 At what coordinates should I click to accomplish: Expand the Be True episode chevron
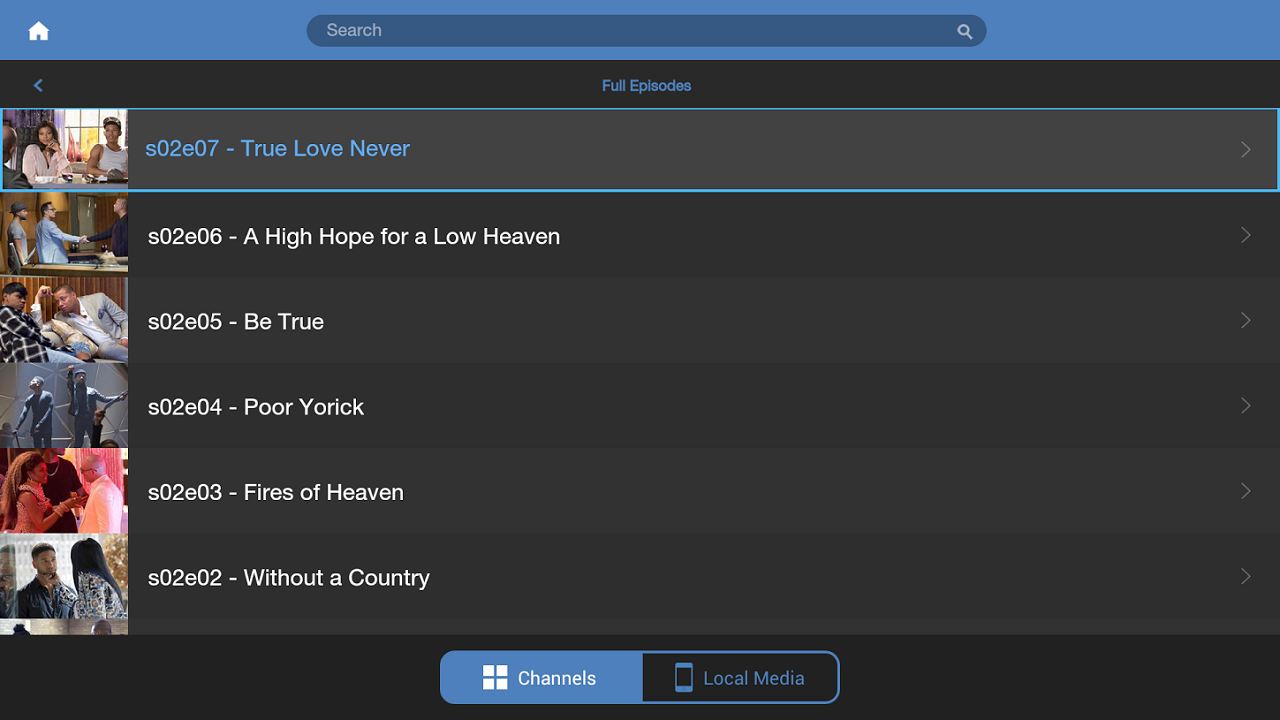click(x=1246, y=320)
